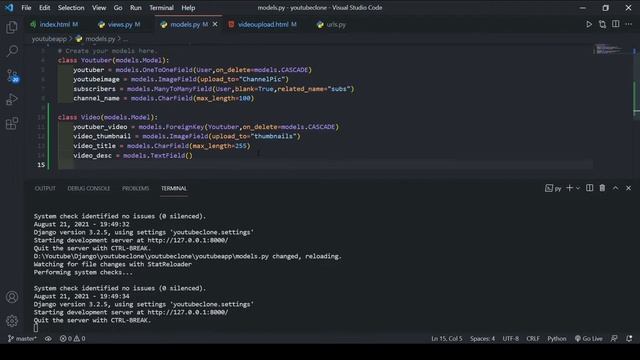Screen dimensions: 640x360
Task: Open the File menu
Action: 26,8
